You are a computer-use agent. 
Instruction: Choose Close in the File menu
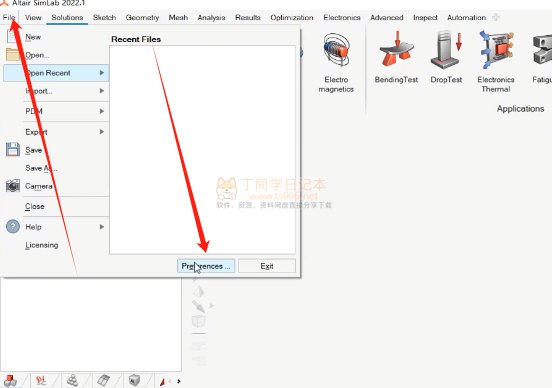point(34,207)
